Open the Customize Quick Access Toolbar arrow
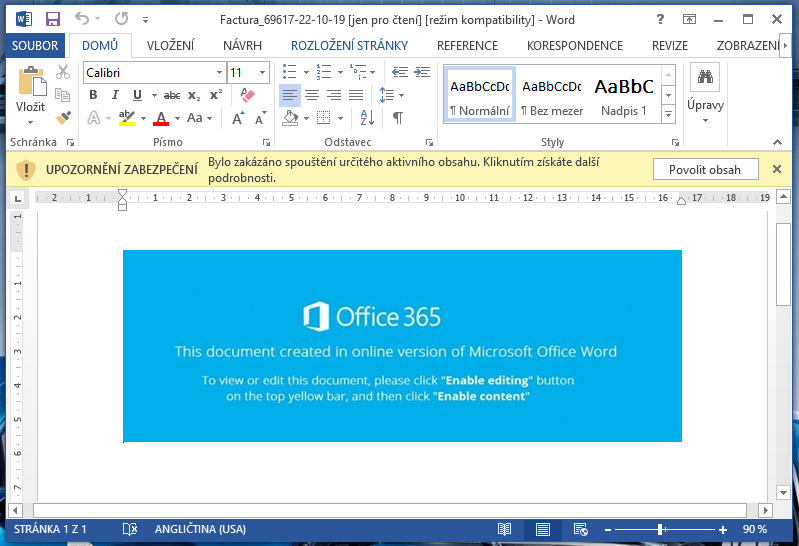The image size is (799, 546). [x=145, y=20]
